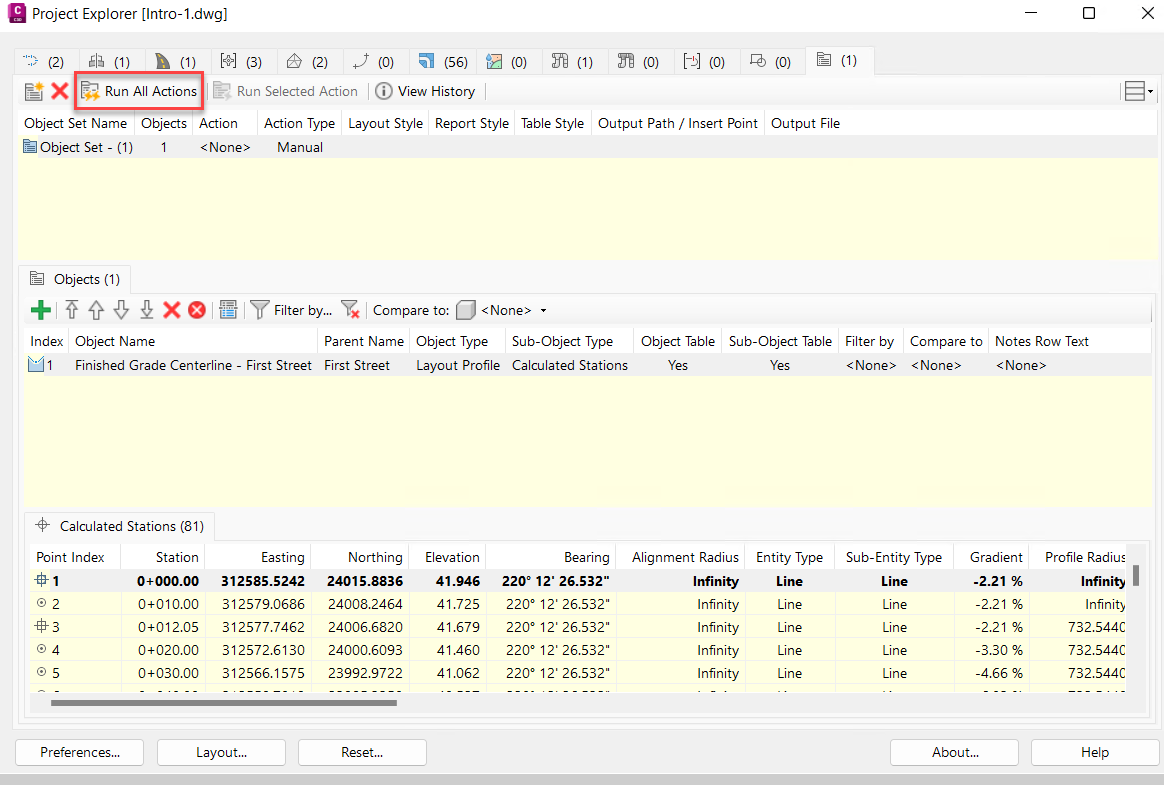Screen dimensions: 1164x785
Task: Clear filter with the funnel-X icon
Action: pyautogui.click(x=350, y=310)
